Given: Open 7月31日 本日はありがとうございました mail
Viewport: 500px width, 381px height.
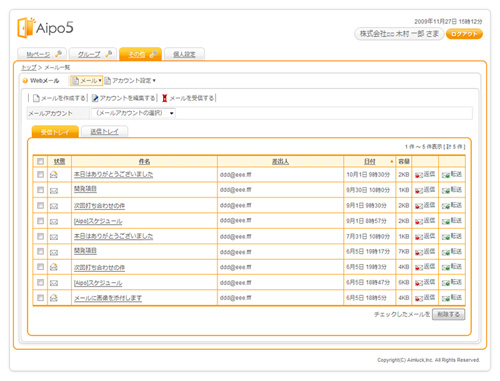Looking at the screenshot, I should [x=113, y=236].
